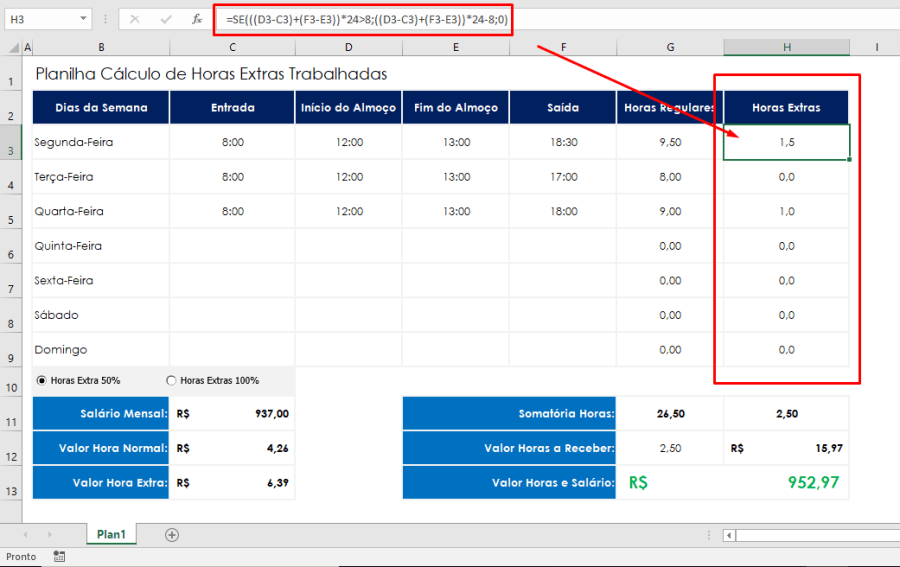Click the 'Sábado' cell
The width and height of the screenshot is (900, 567).
(101, 314)
